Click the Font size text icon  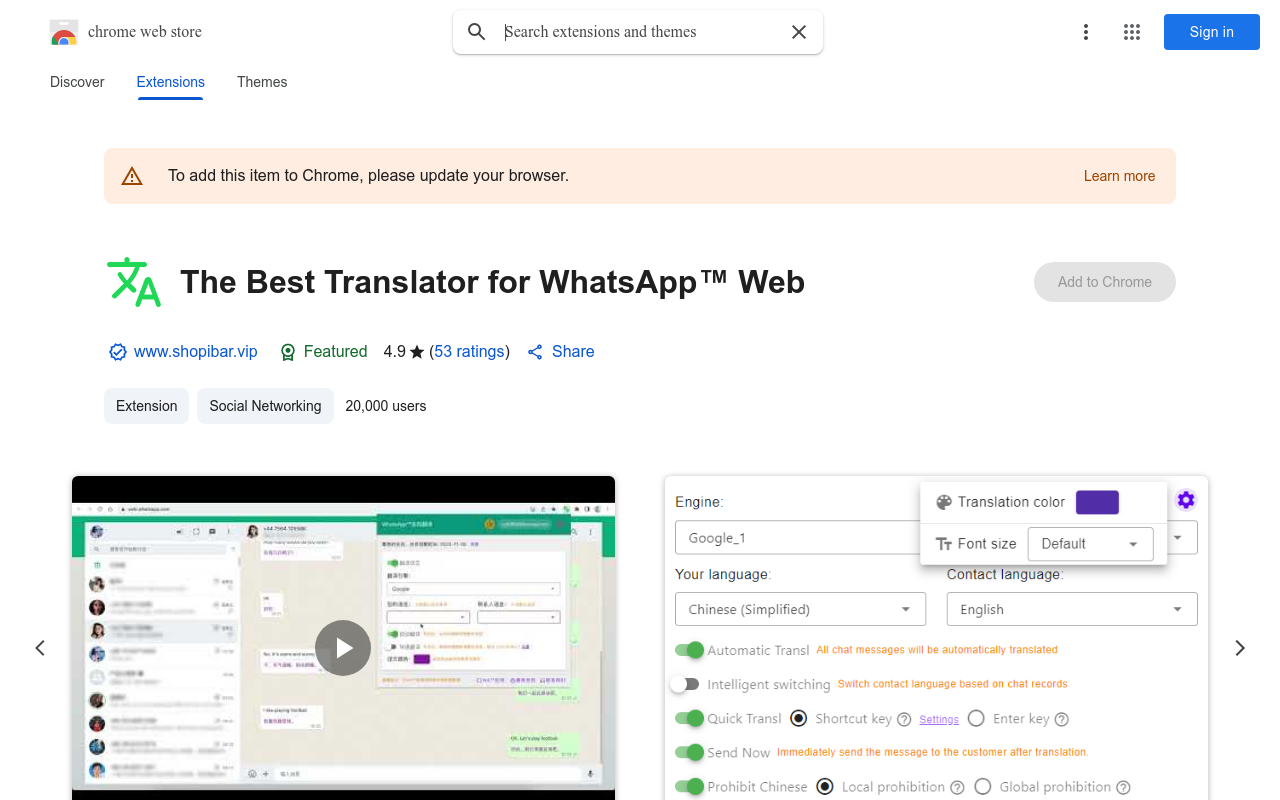click(944, 544)
